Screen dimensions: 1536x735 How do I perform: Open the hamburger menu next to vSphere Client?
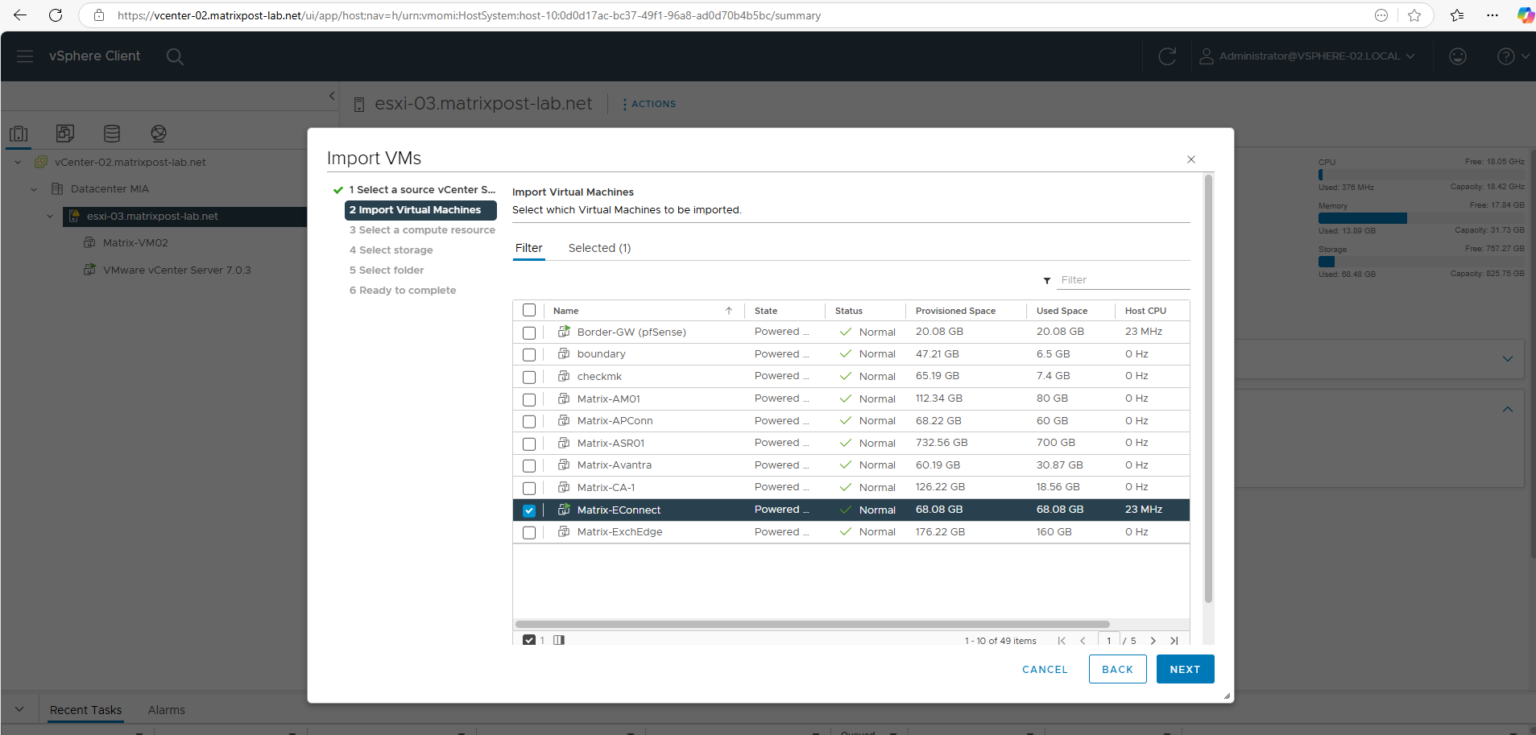pos(24,56)
